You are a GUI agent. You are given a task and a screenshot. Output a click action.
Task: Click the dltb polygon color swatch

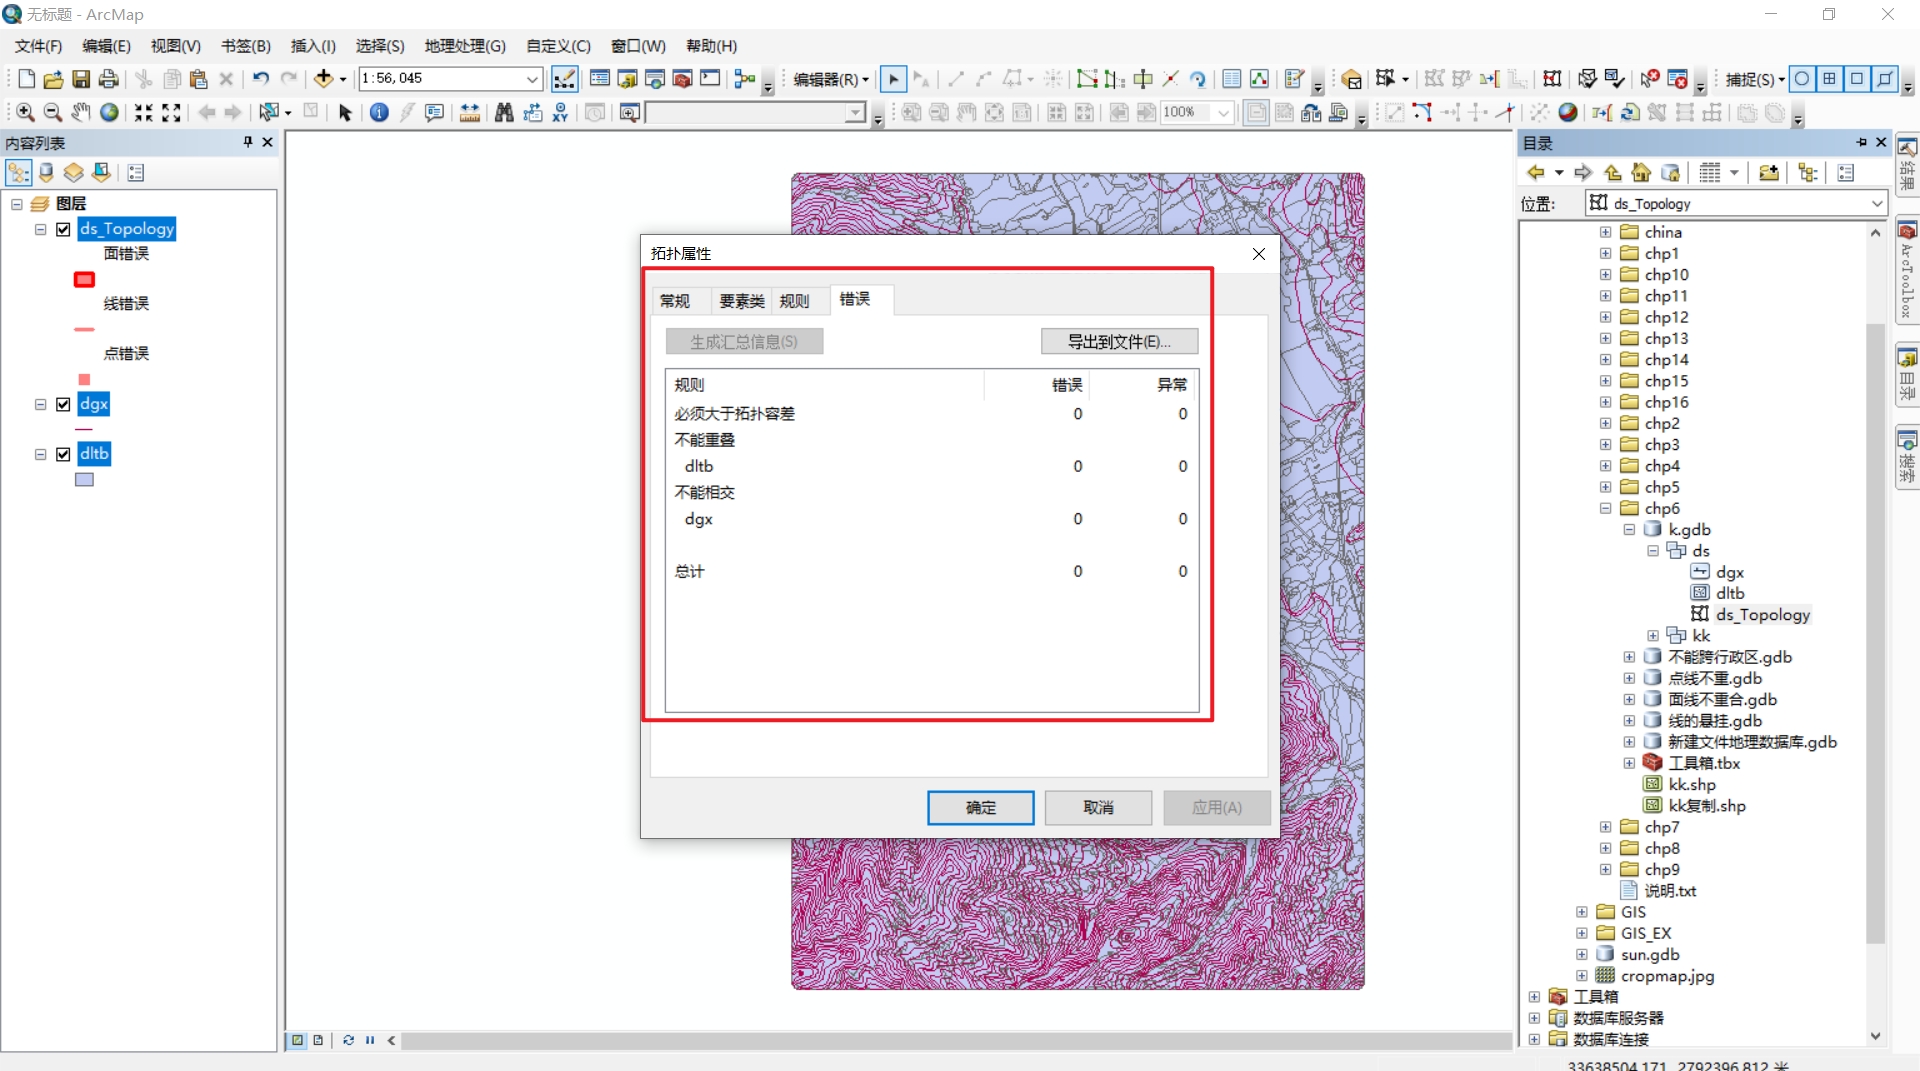click(x=84, y=479)
